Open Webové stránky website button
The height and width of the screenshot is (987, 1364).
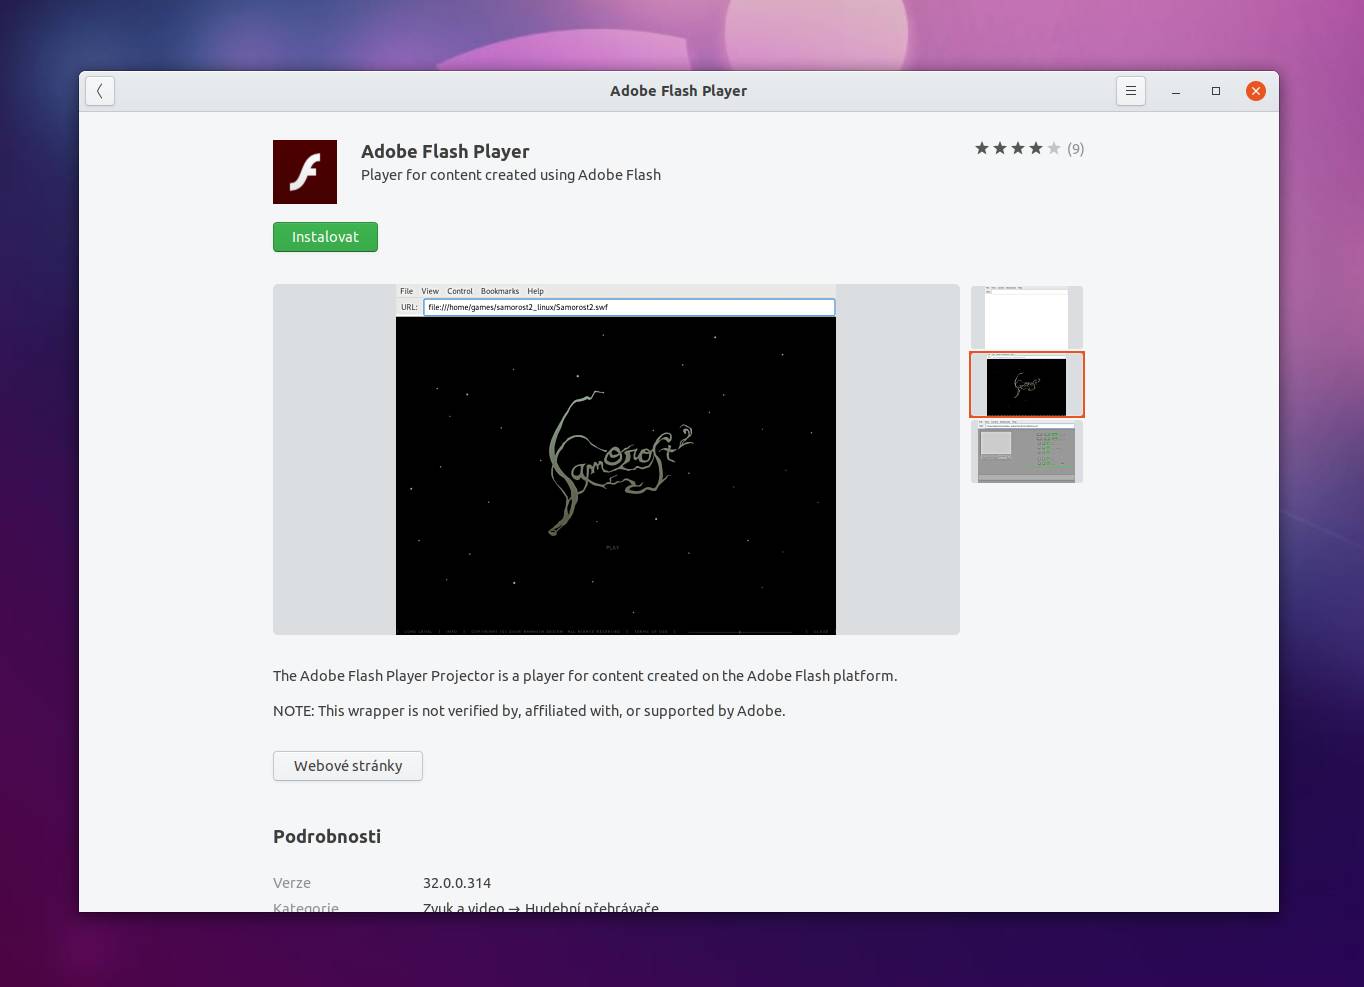tap(348, 766)
